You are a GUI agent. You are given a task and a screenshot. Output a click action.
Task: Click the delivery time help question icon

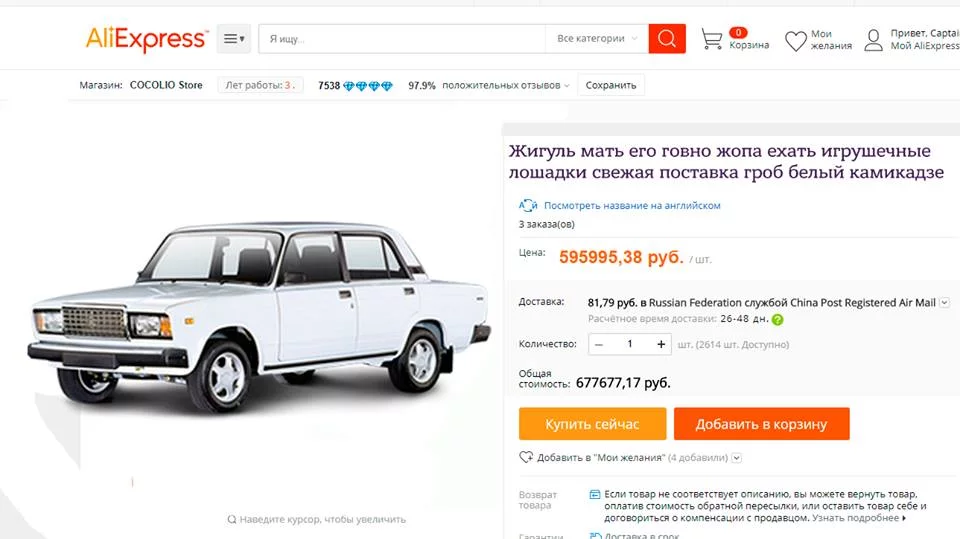point(777,320)
